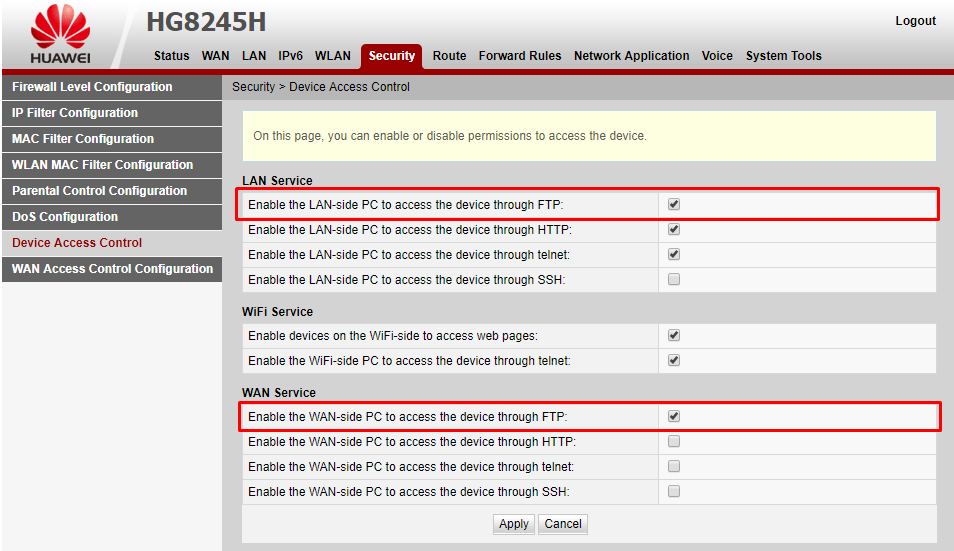Toggle WiFi-side web pages access checkbox
The image size is (954, 551).
click(x=674, y=335)
